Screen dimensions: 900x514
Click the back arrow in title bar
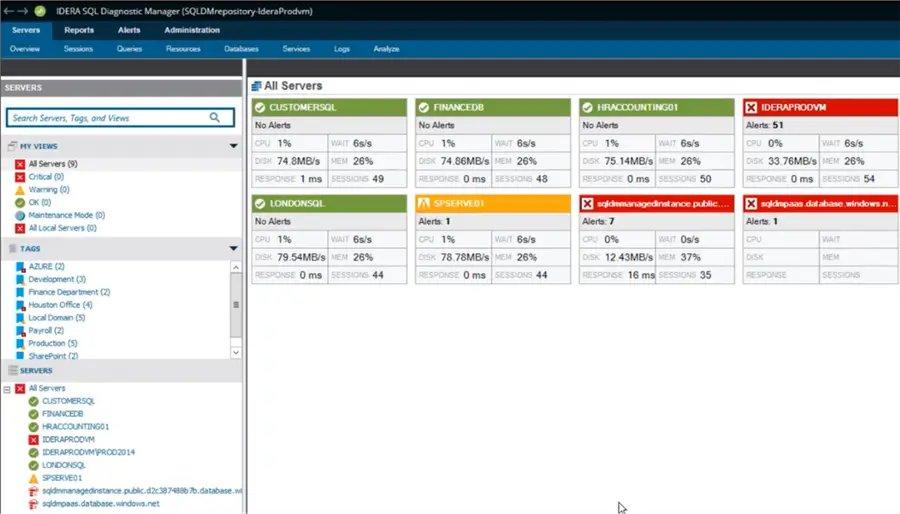click(9, 11)
